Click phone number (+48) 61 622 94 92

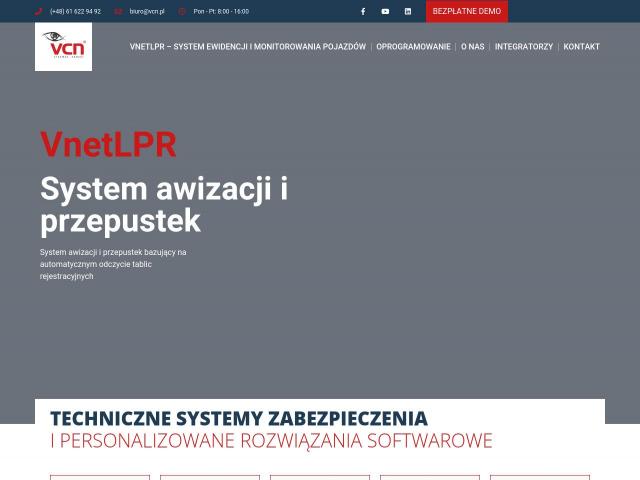[x=75, y=11]
